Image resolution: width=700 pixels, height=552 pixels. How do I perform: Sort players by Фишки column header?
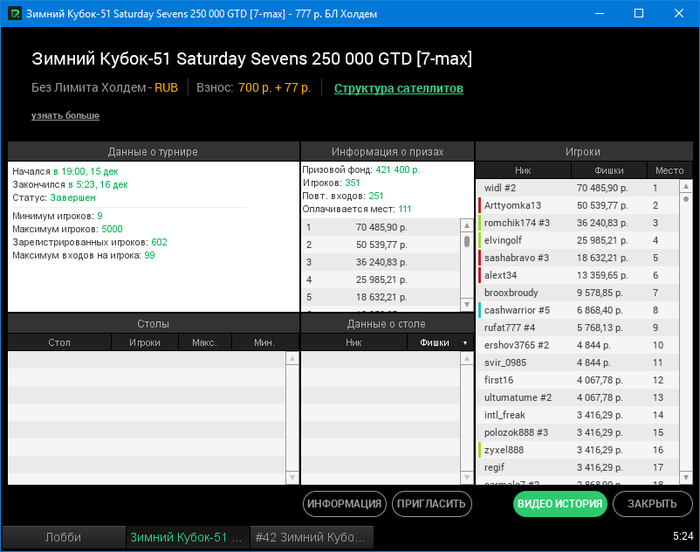[x=609, y=171]
